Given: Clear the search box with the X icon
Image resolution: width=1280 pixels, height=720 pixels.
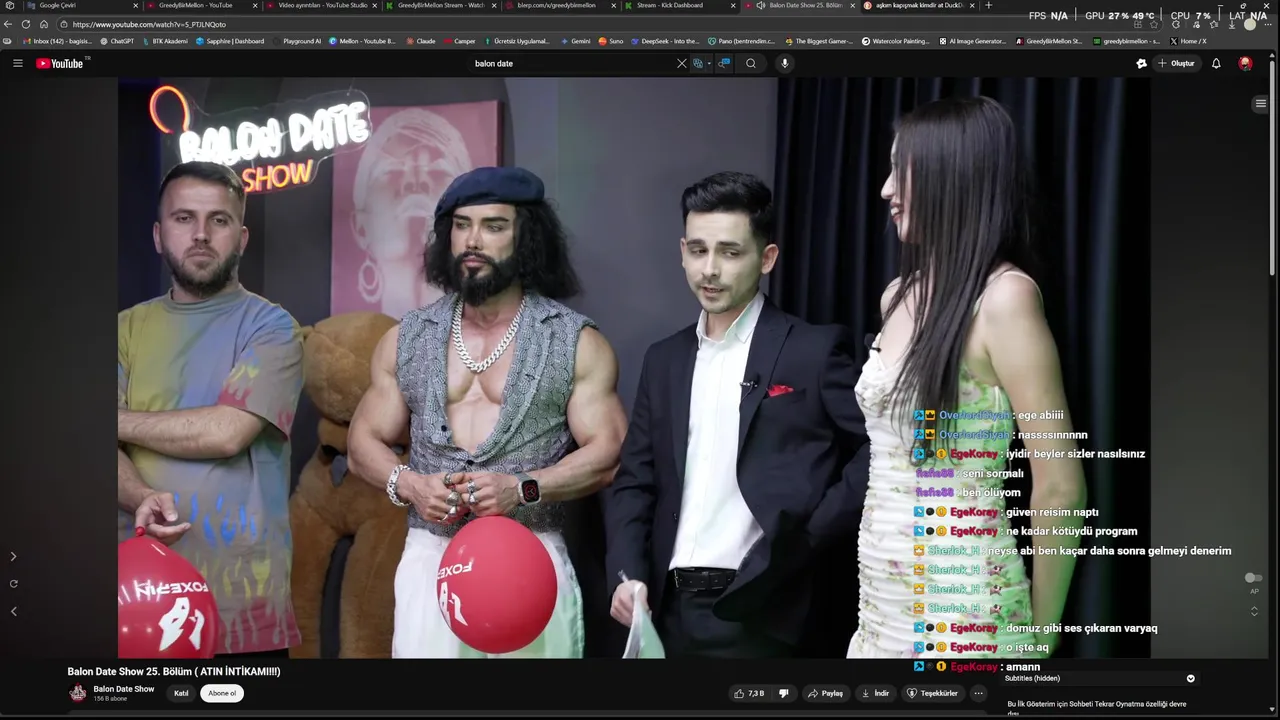Looking at the screenshot, I should (x=682, y=63).
